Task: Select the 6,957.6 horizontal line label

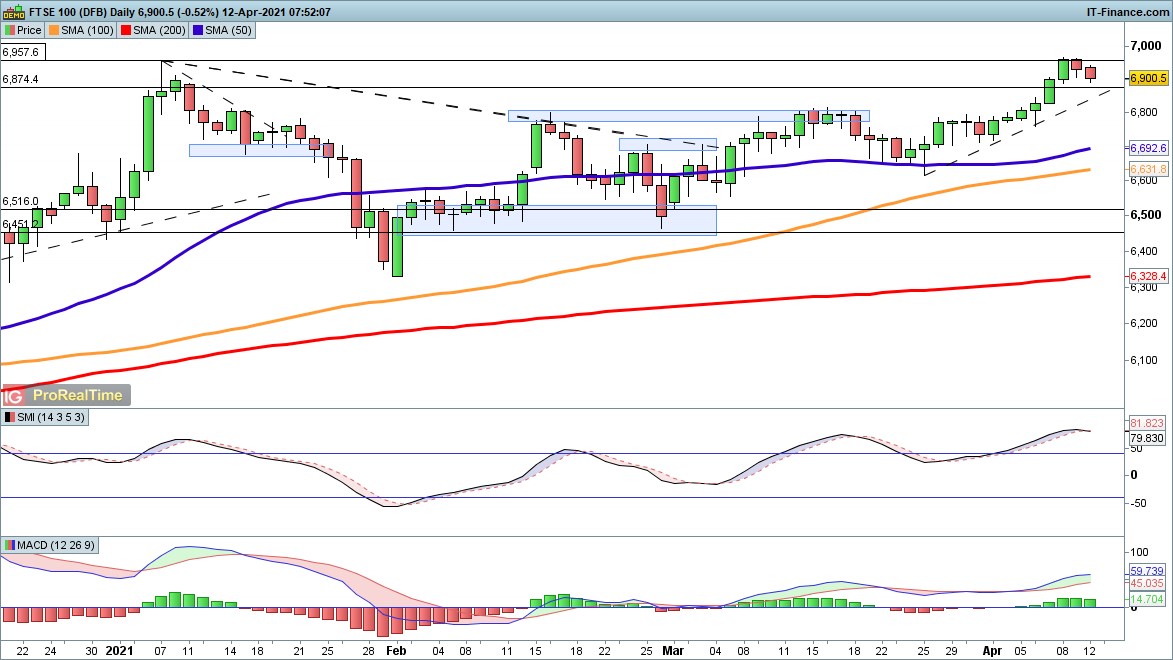Action: 21,52
